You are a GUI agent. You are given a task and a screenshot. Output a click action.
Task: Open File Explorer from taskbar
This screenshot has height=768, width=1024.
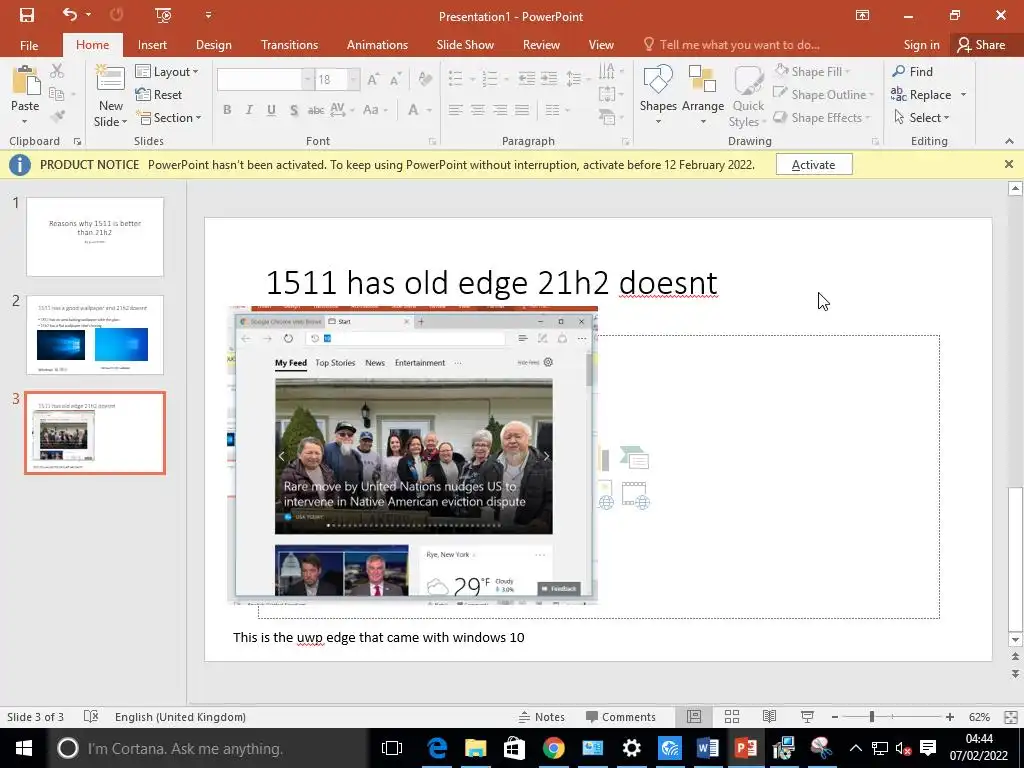(x=475, y=748)
